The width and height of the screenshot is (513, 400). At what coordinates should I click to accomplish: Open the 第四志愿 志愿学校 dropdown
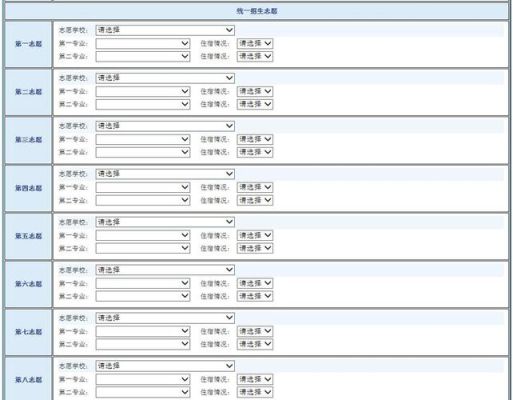click(165, 174)
